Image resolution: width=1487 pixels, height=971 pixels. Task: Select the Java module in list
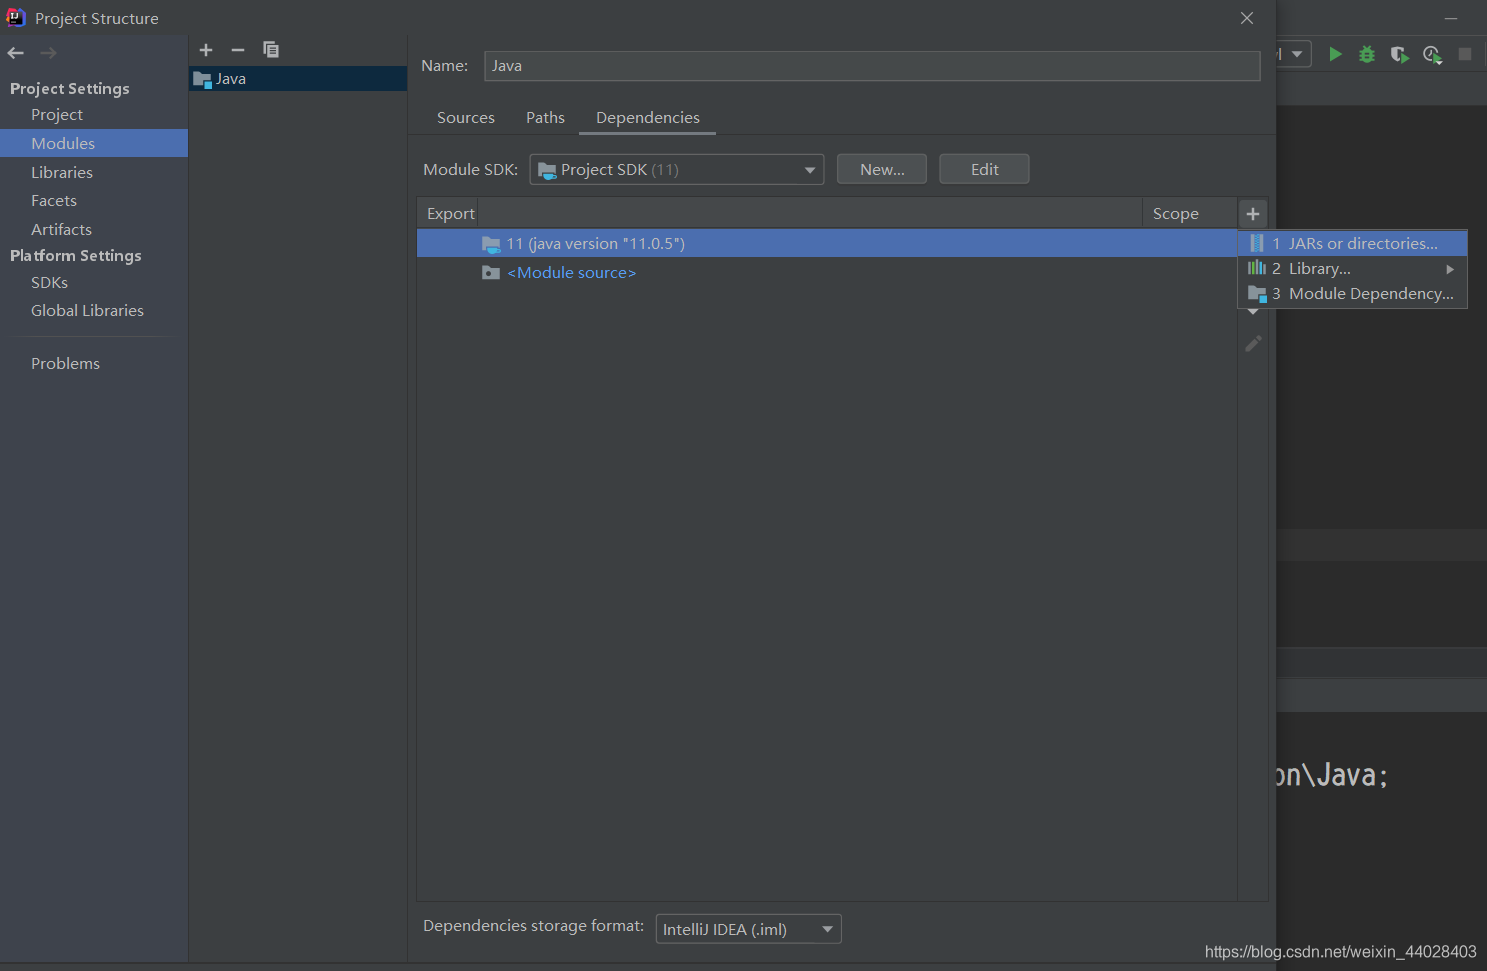(x=298, y=79)
